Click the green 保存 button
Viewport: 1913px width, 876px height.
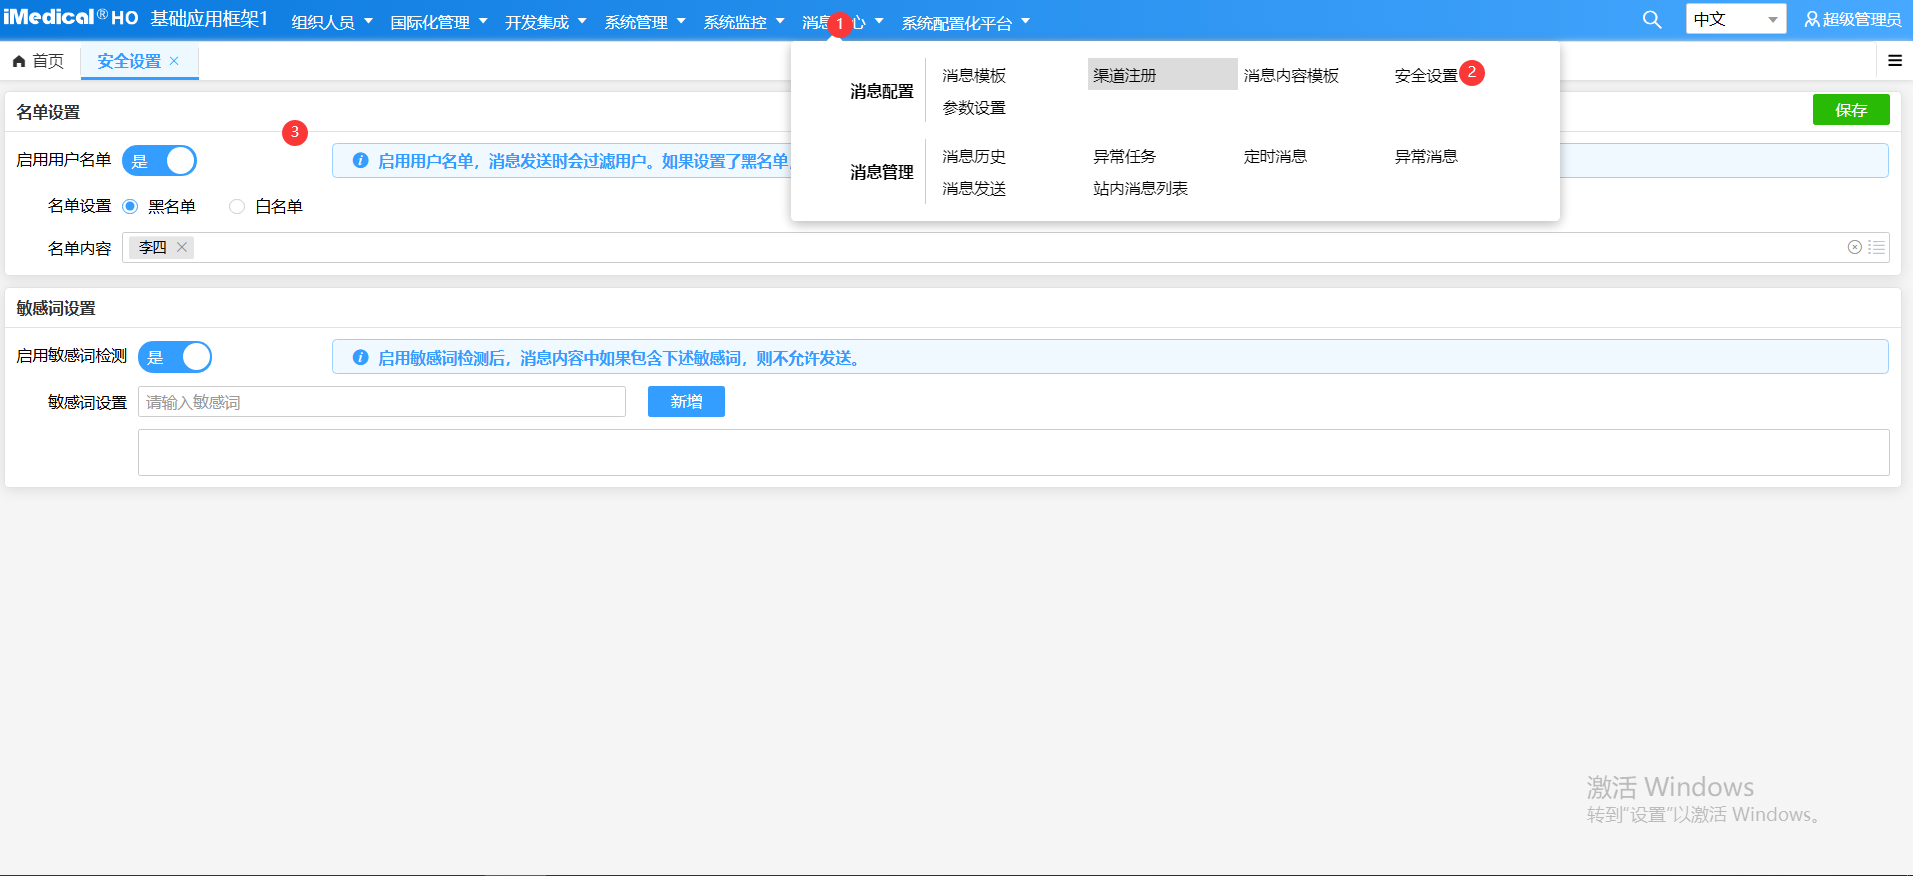pos(1850,110)
